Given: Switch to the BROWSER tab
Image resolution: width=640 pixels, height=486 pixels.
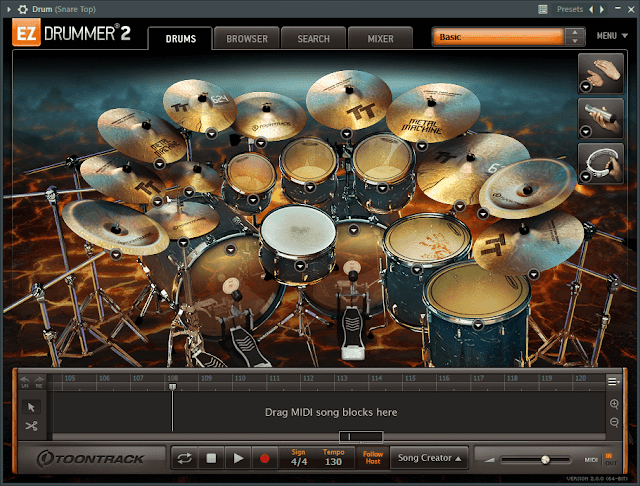Looking at the screenshot, I should pyautogui.click(x=247, y=38).
